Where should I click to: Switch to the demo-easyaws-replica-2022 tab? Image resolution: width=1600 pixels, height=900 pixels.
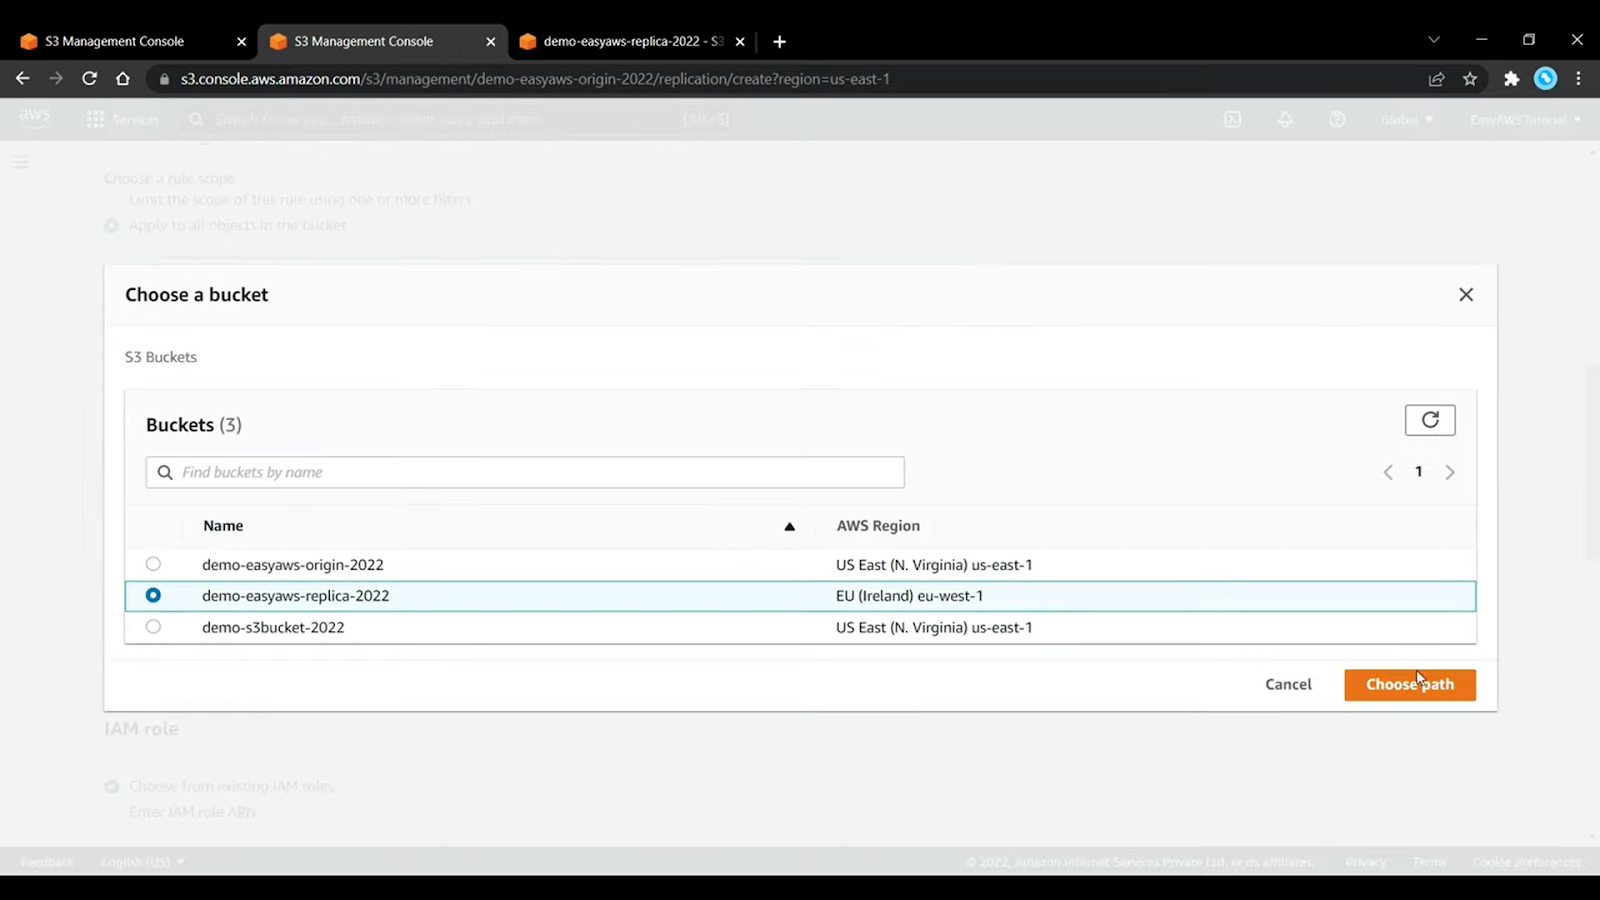pos(633,41)
